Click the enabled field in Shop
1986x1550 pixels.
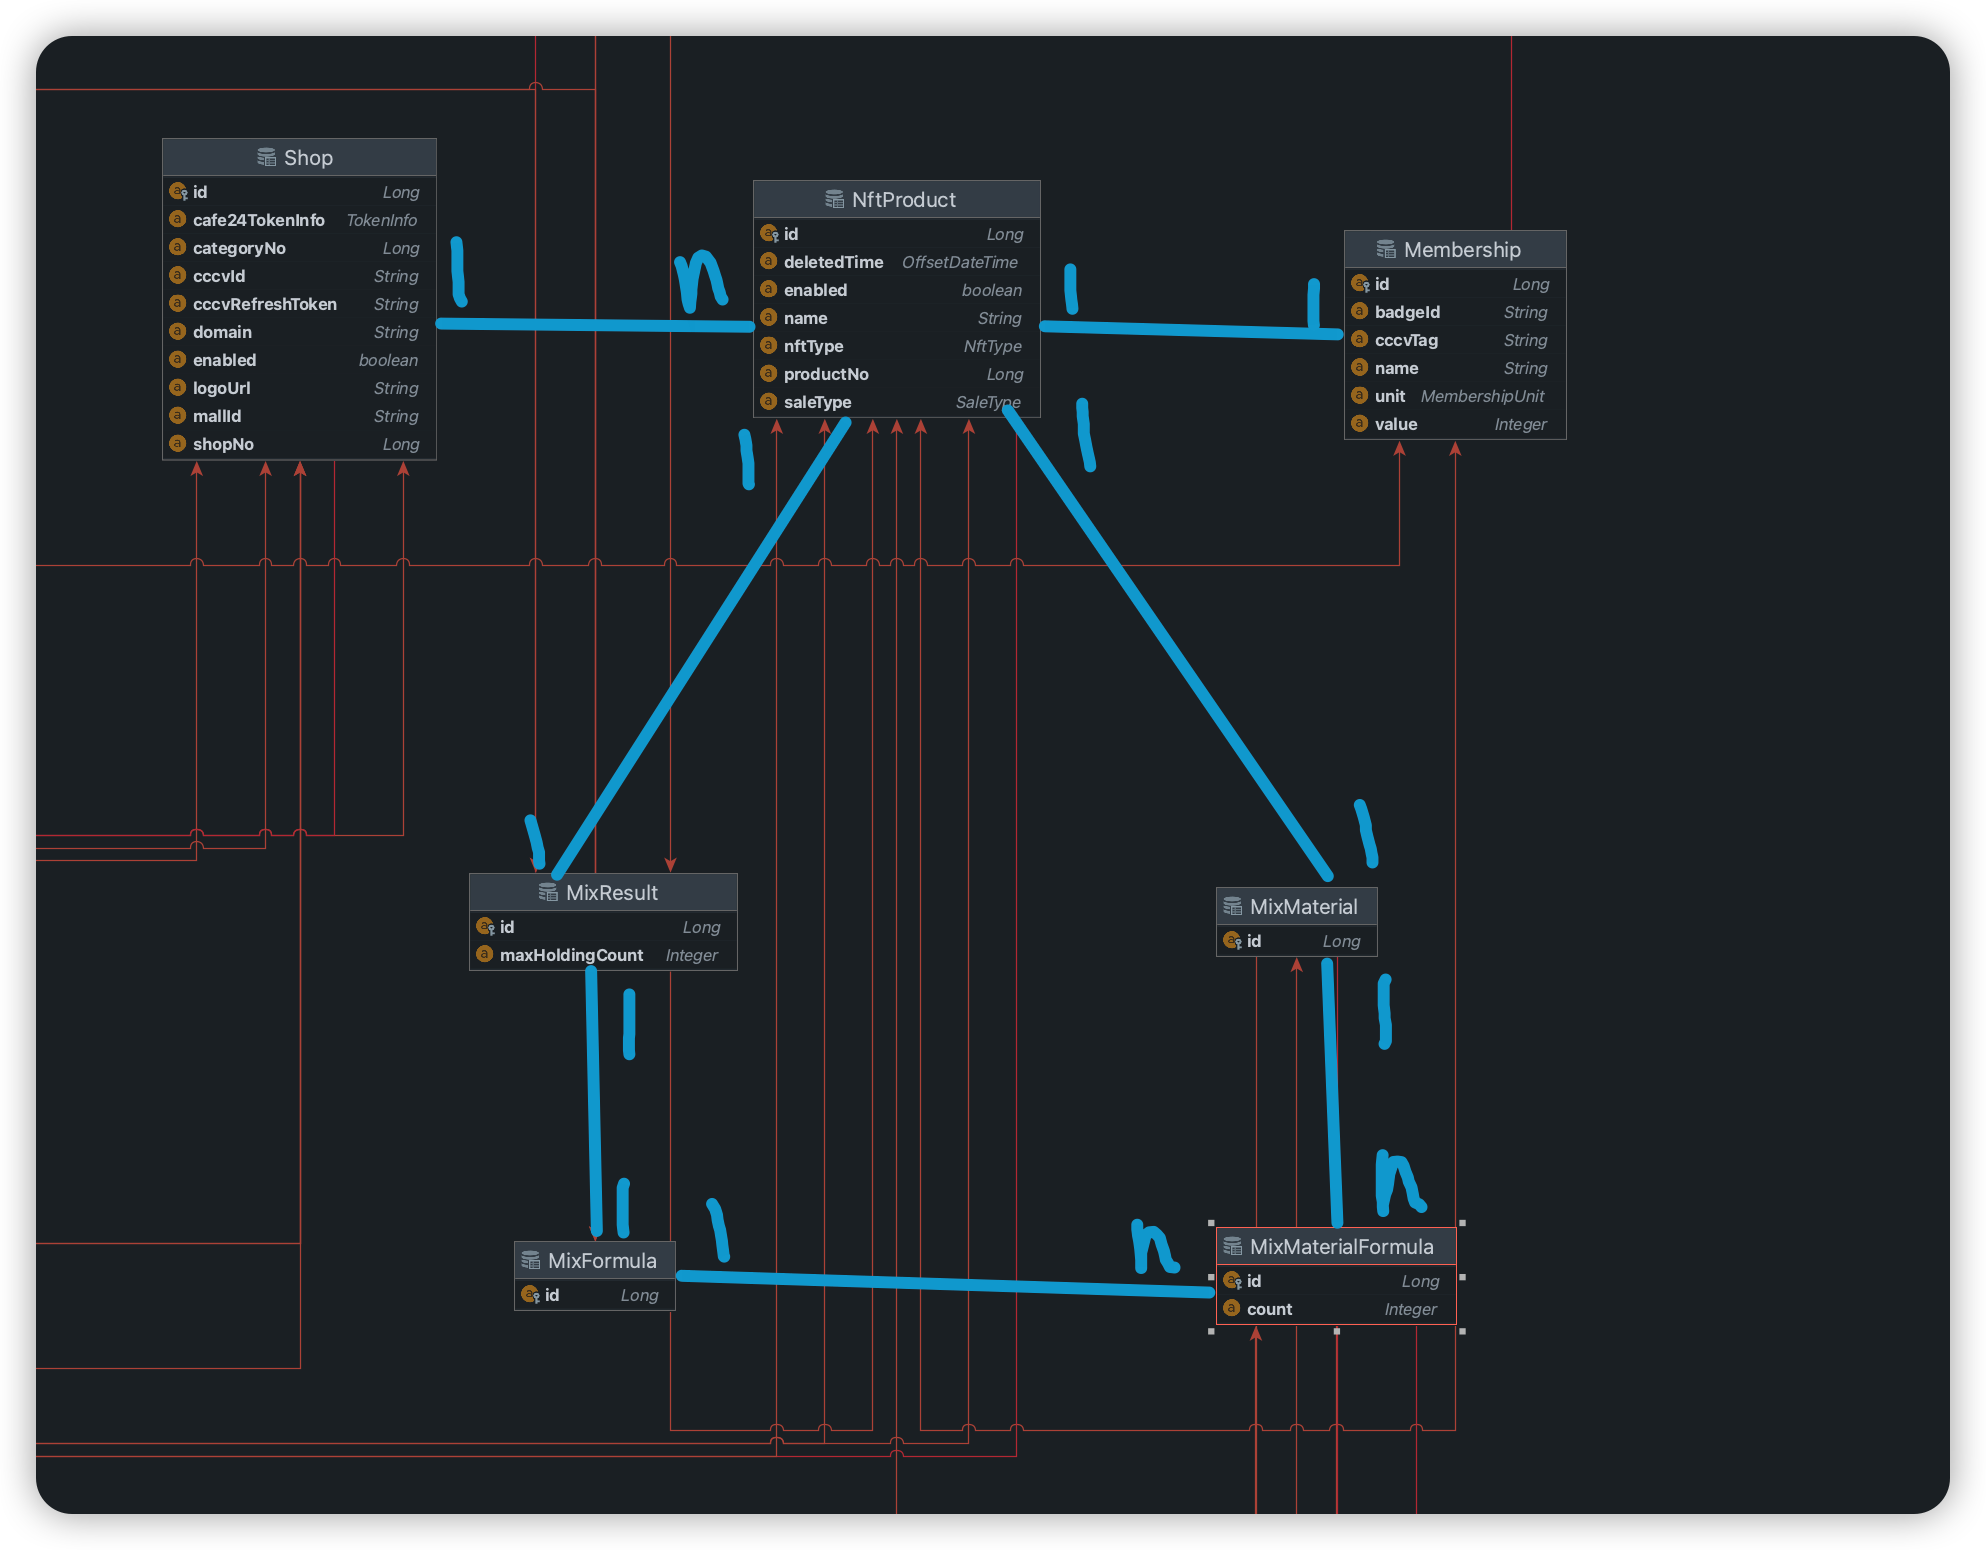tap(299, 360)
